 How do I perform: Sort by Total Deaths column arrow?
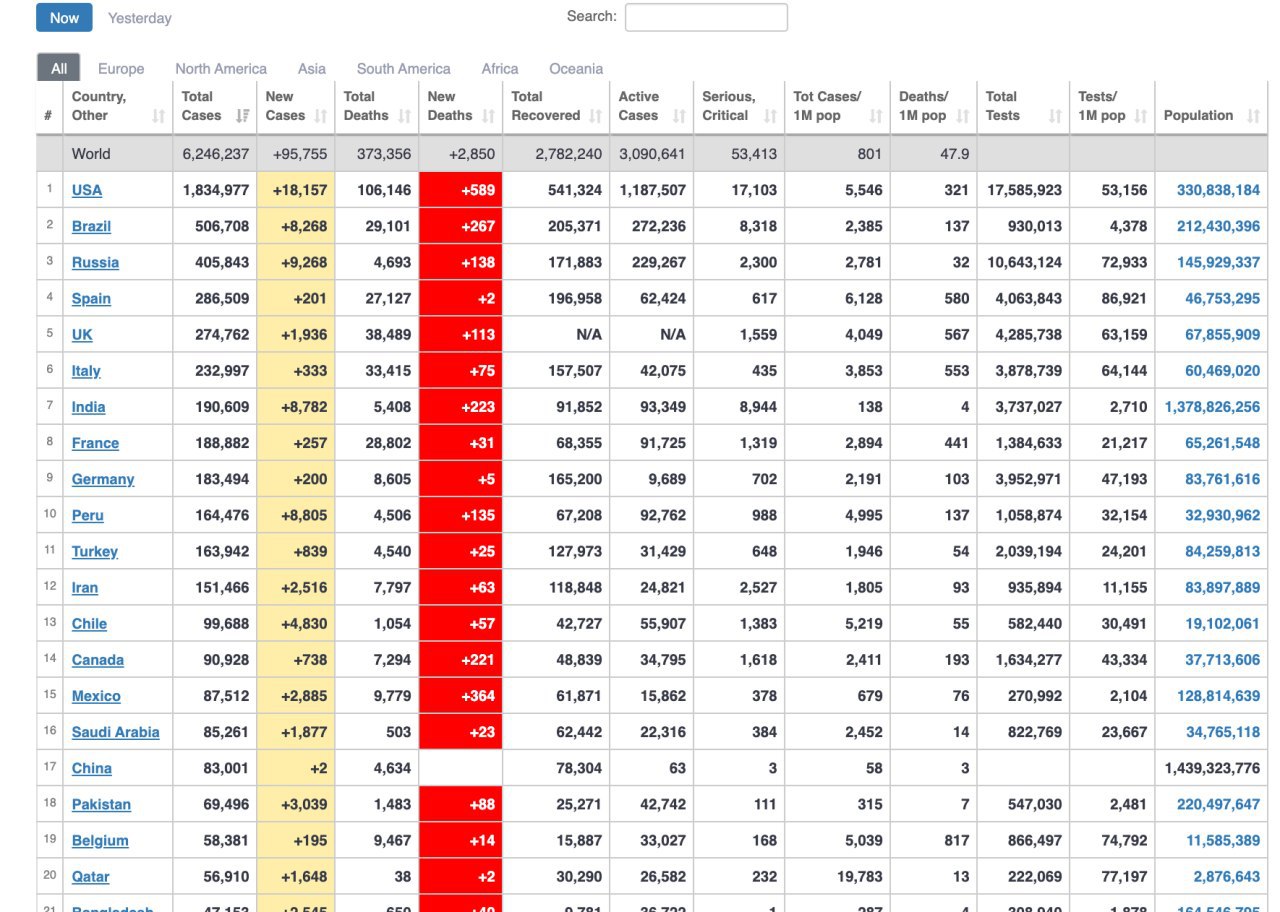click(x=405, y=116)
